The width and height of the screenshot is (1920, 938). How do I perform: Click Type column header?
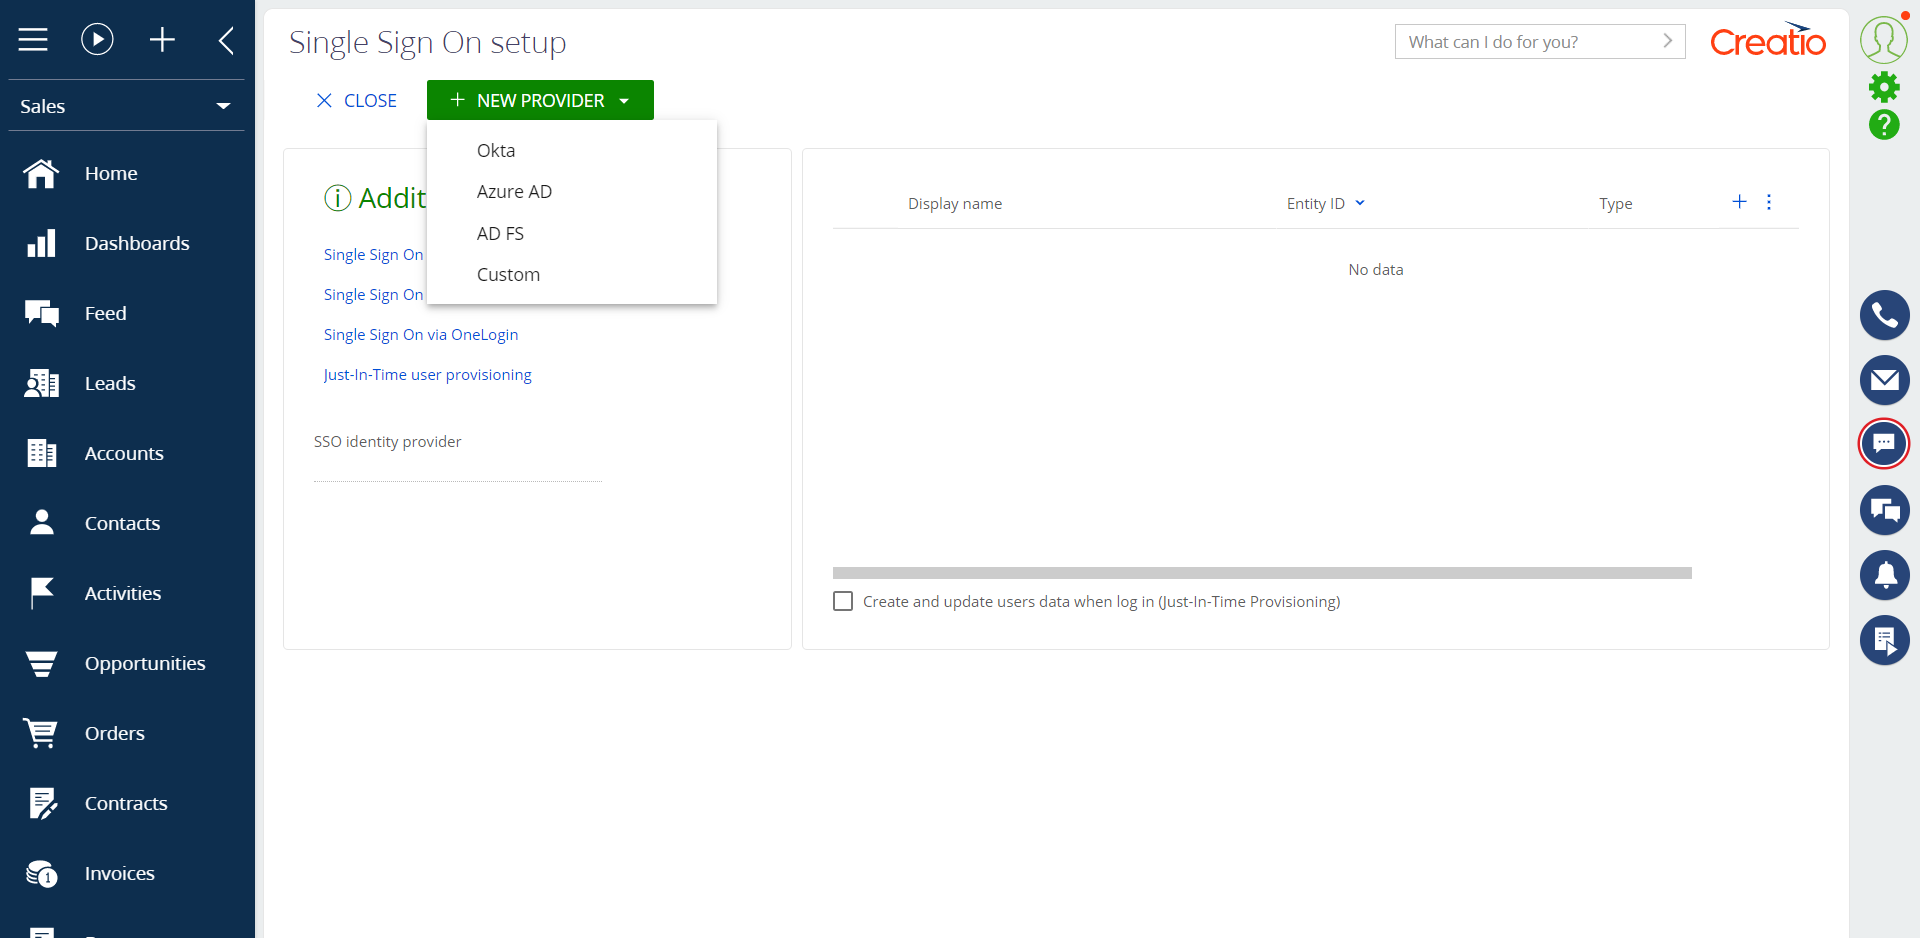[x=1615, y=203]
